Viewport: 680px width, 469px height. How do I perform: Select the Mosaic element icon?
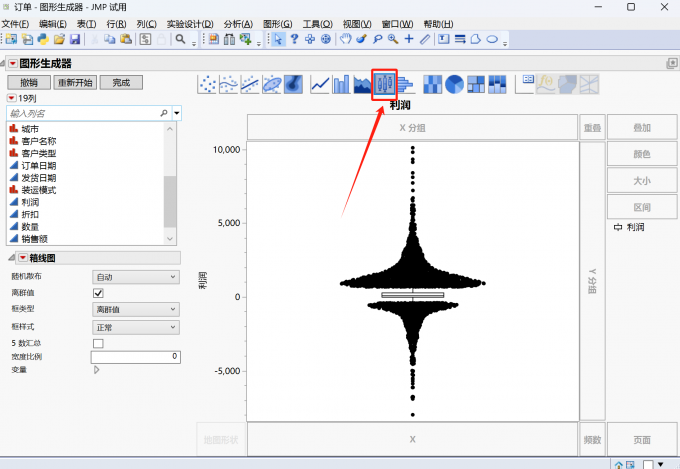click(x=497, y=84)
